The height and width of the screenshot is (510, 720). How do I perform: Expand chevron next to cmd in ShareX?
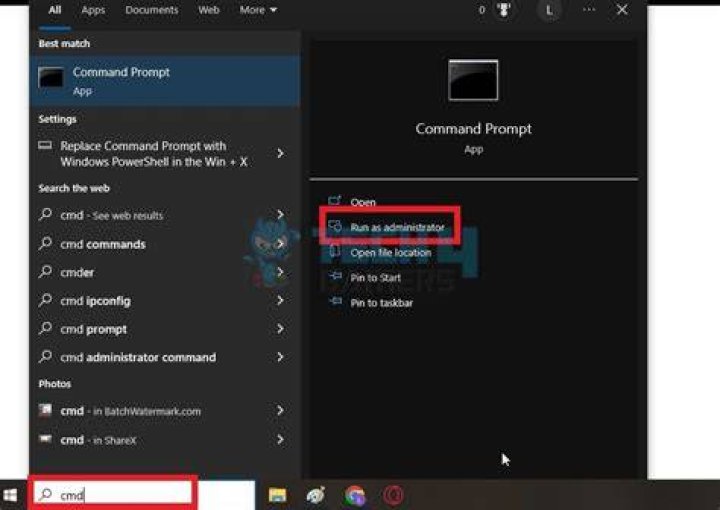pos(280,440)
